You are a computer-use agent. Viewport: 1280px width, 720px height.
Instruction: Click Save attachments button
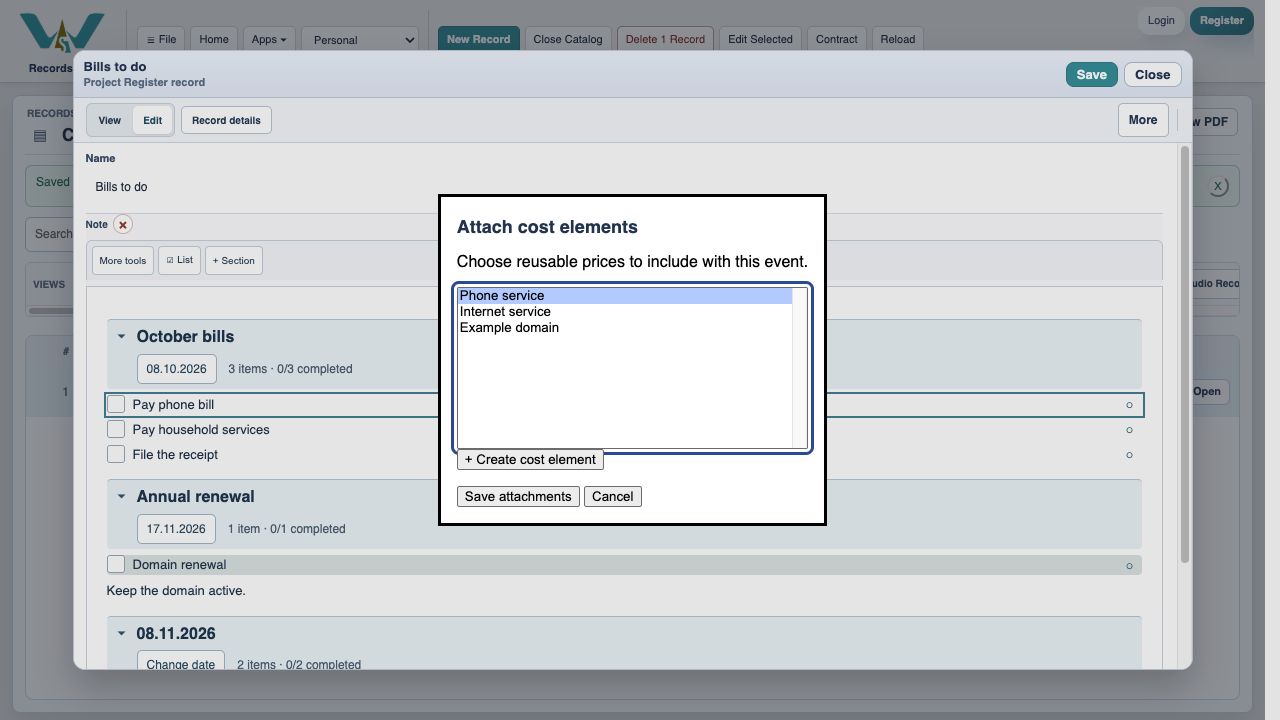click(x=518, y=497)
